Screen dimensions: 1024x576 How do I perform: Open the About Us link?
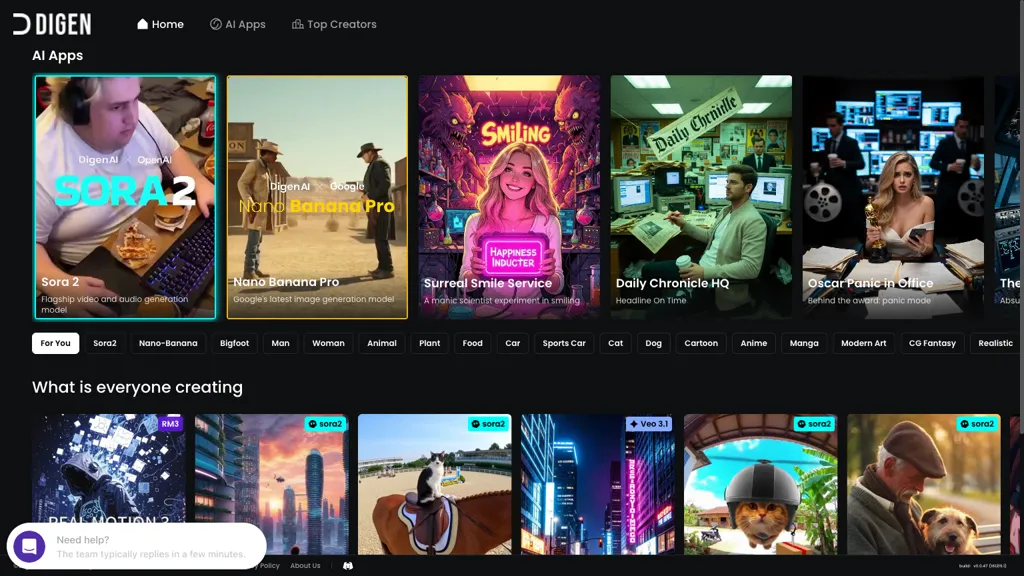point(305,565)
